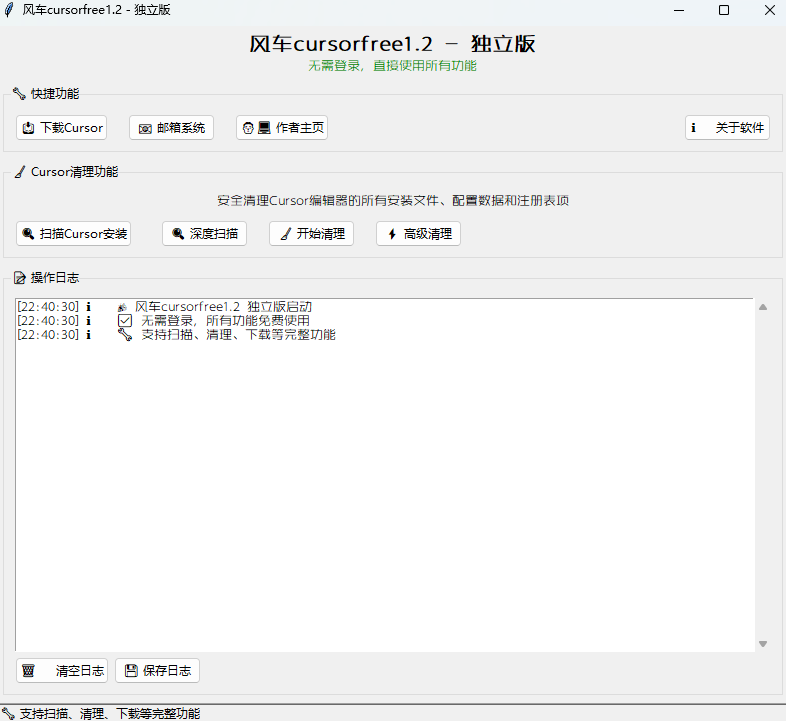The height and width of the screenshot is (721, 786).
Task: Close the 风车cursorfree1.2 window
Action: click(x=770, y=10)
